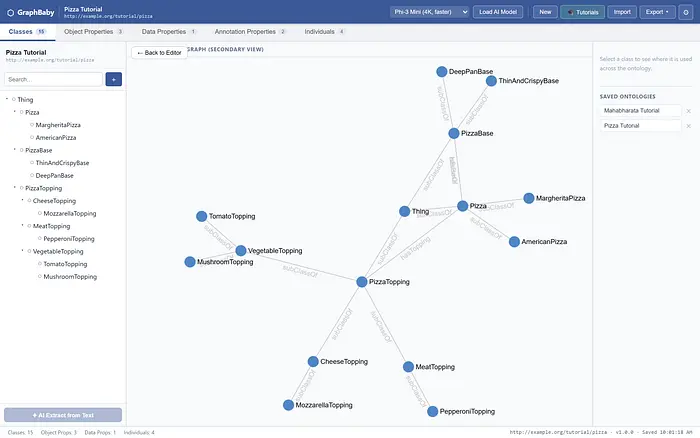The width and height of the screenshot is (700, 438).
Task: Click Back to Editor button
Action: pos(159,53)
